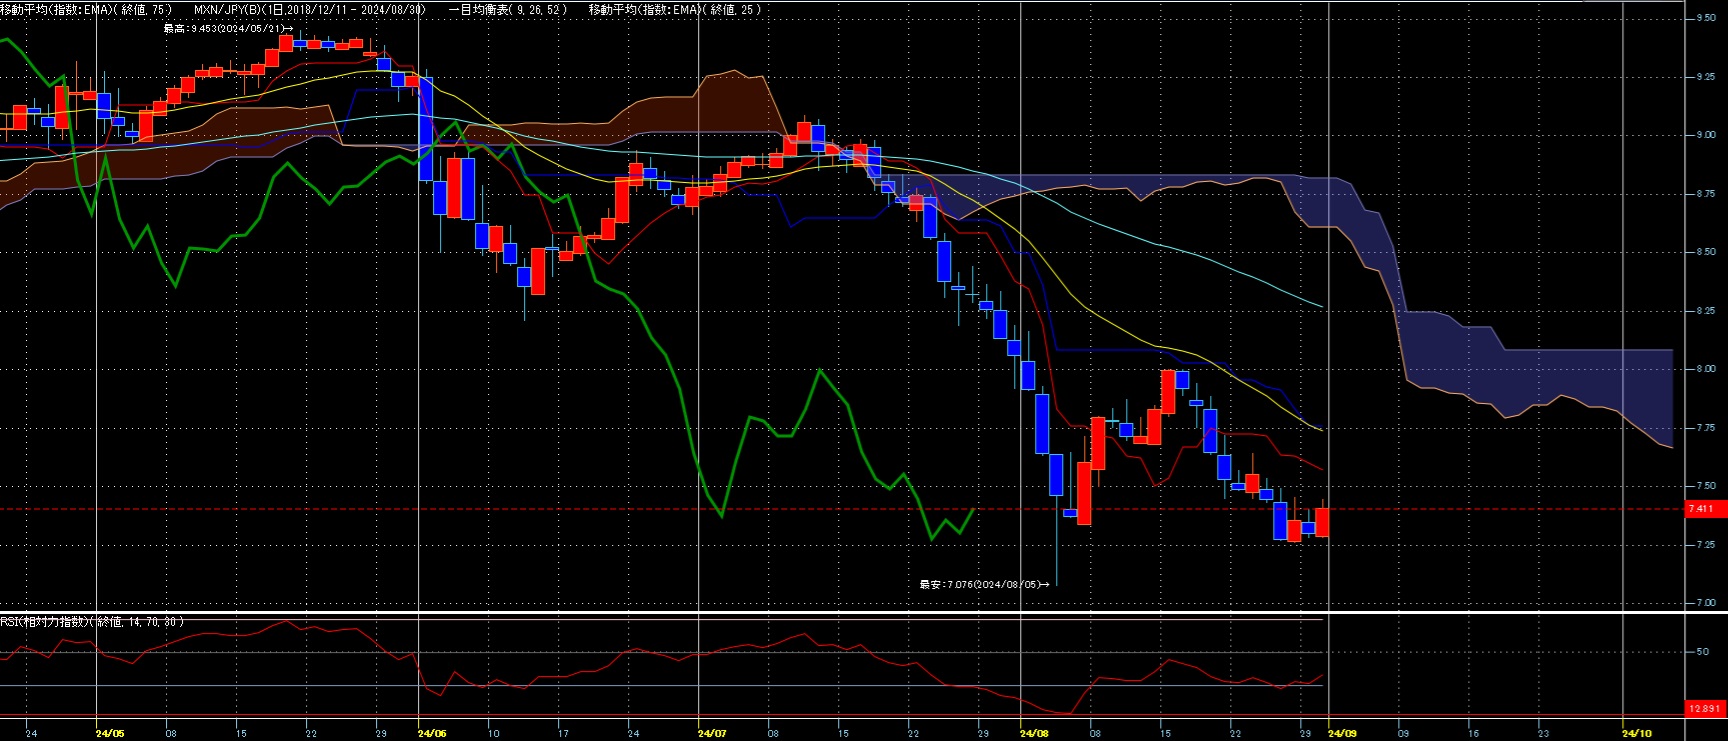The image size is (1728, 741).
Task: Click the red RSI value tag 12.891
Action: pyautogui.click(x=1706, y=709)
